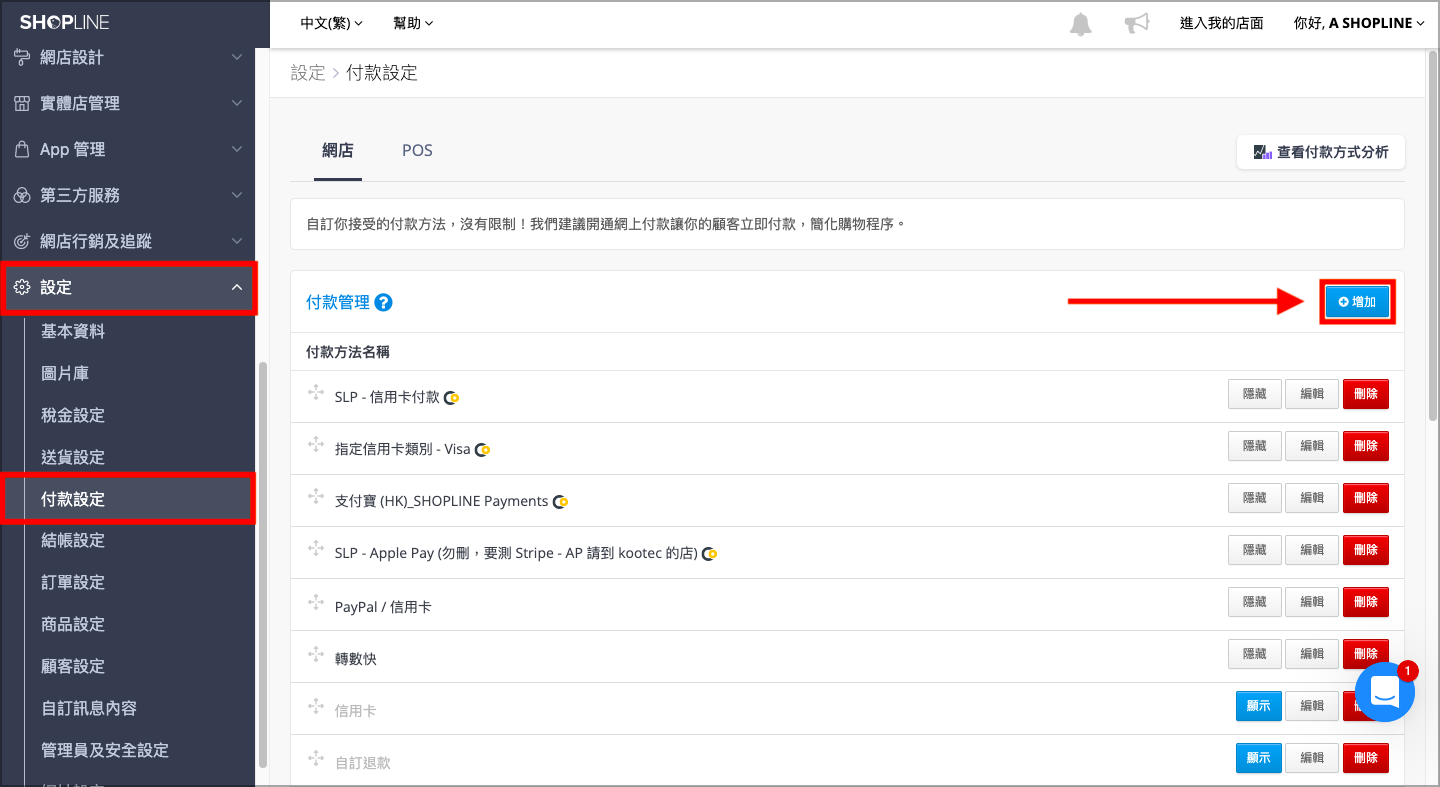
Task: Click the badge icon next to SLP - Apple Pay
Action: [x=710, y=553]
